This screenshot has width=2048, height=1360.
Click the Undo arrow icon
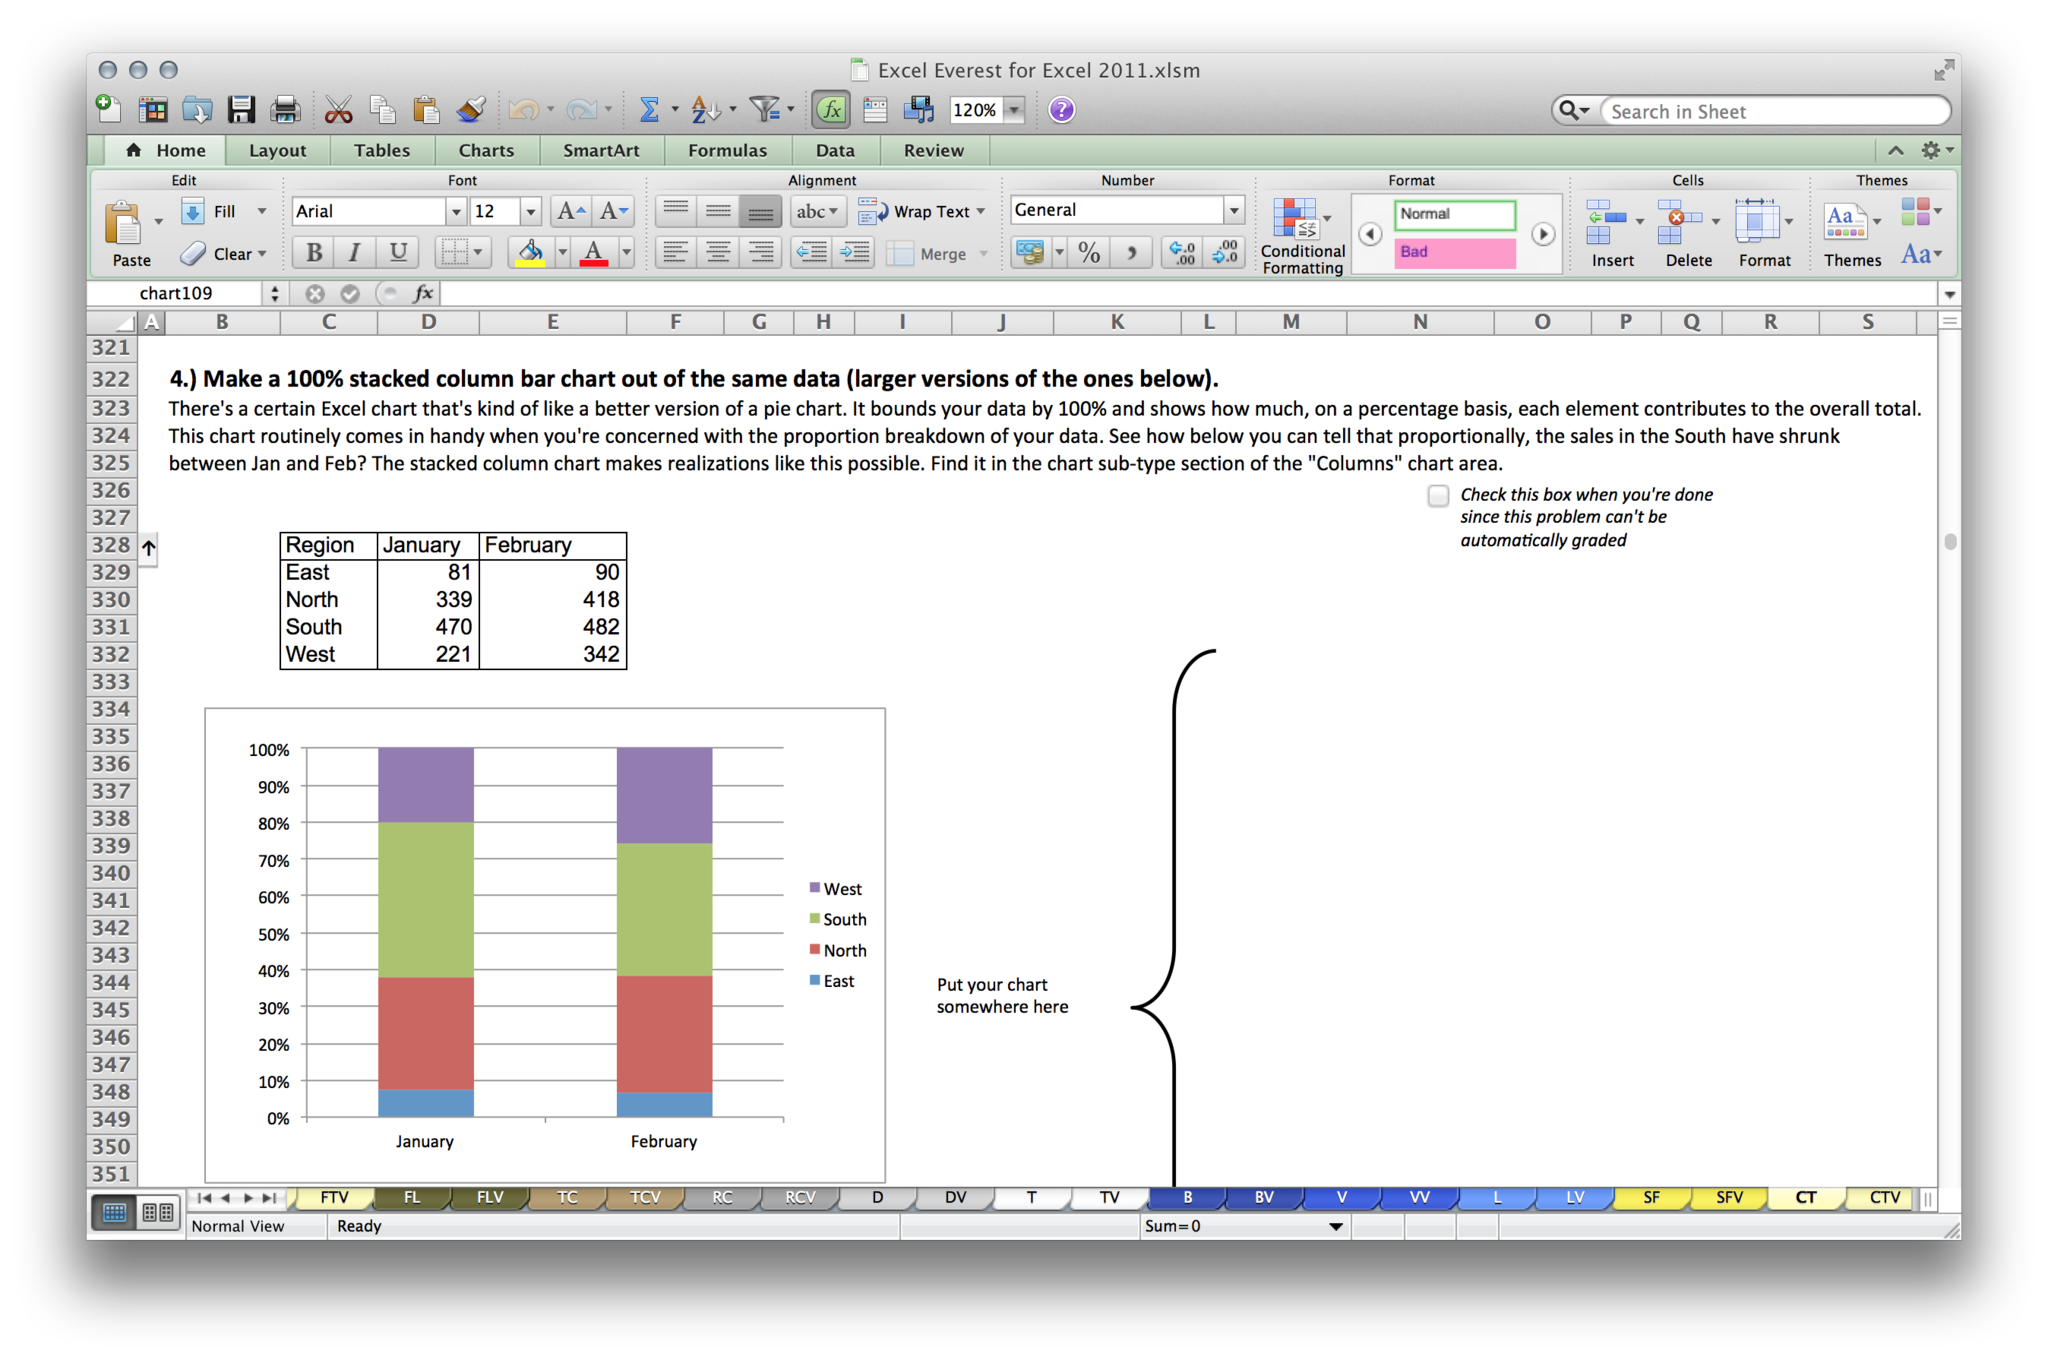(523, 110)
